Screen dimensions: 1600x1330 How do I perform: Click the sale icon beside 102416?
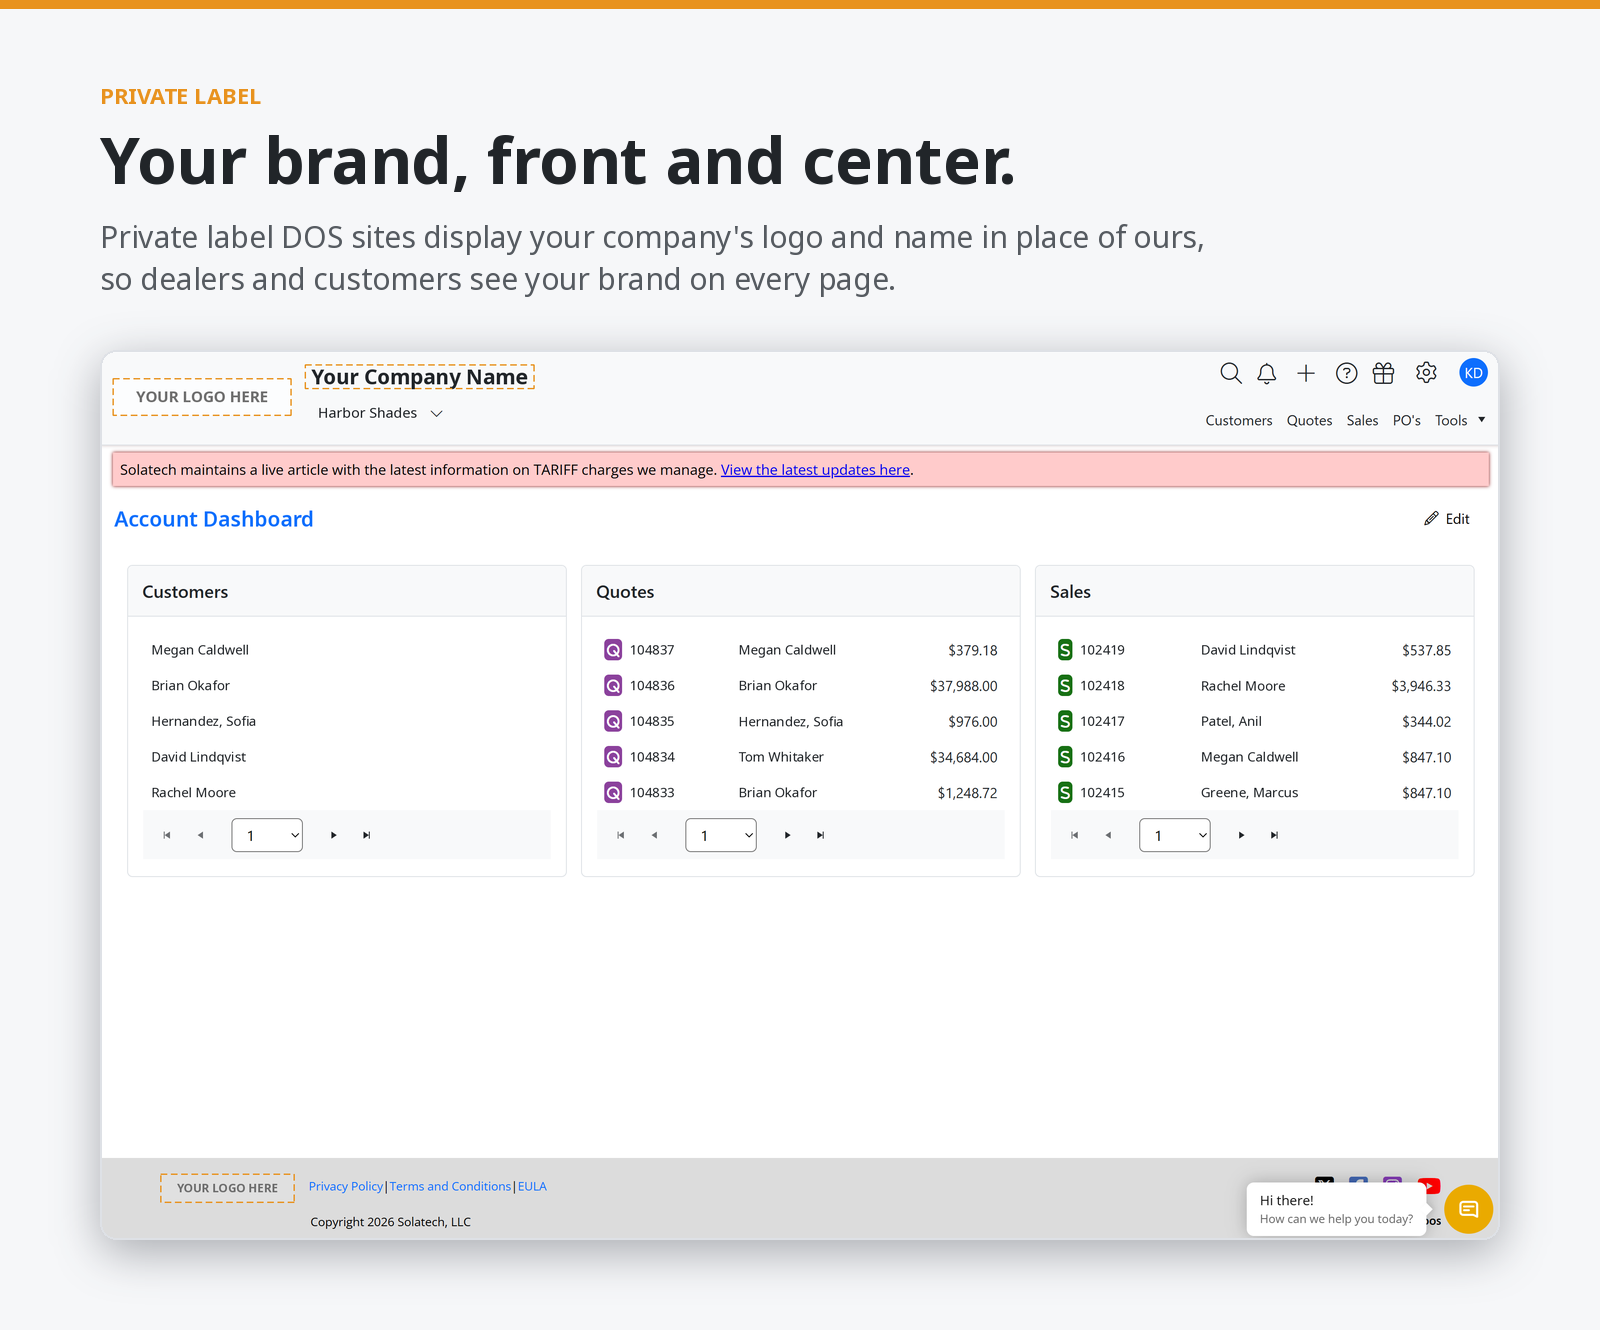(x=1065, y=757)
